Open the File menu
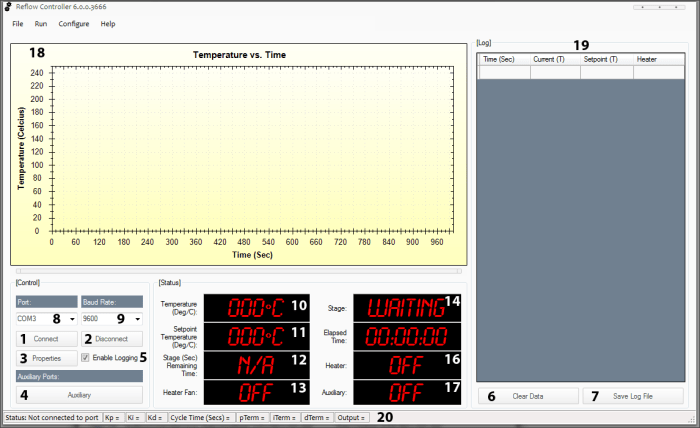 pos(18,23)
